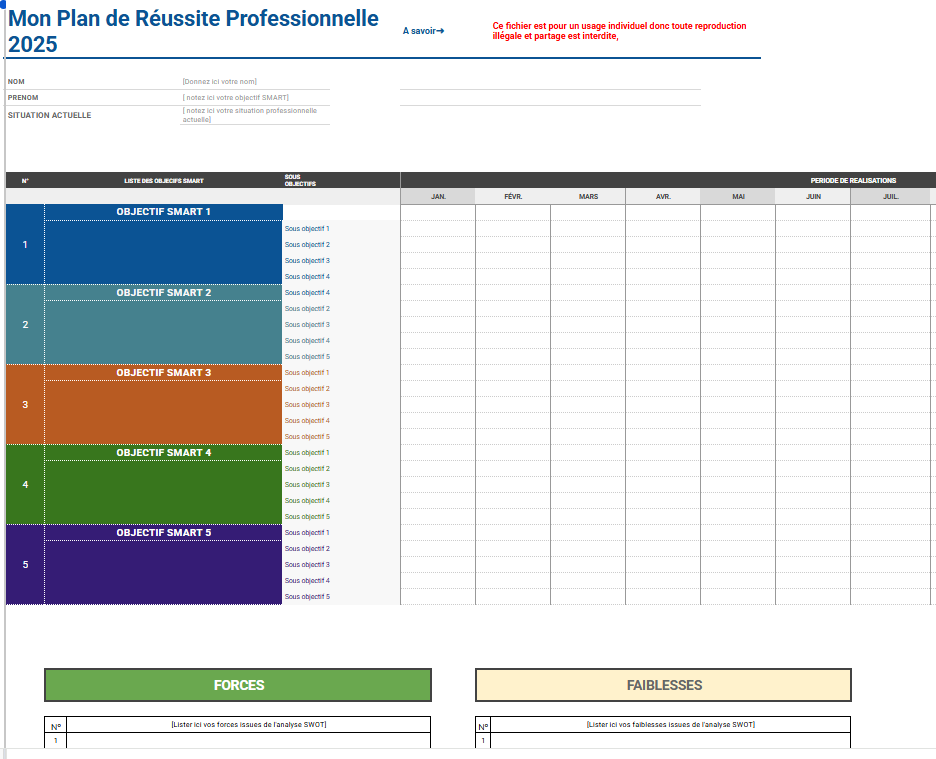Click the green FORCES section header

click(237, 685)
